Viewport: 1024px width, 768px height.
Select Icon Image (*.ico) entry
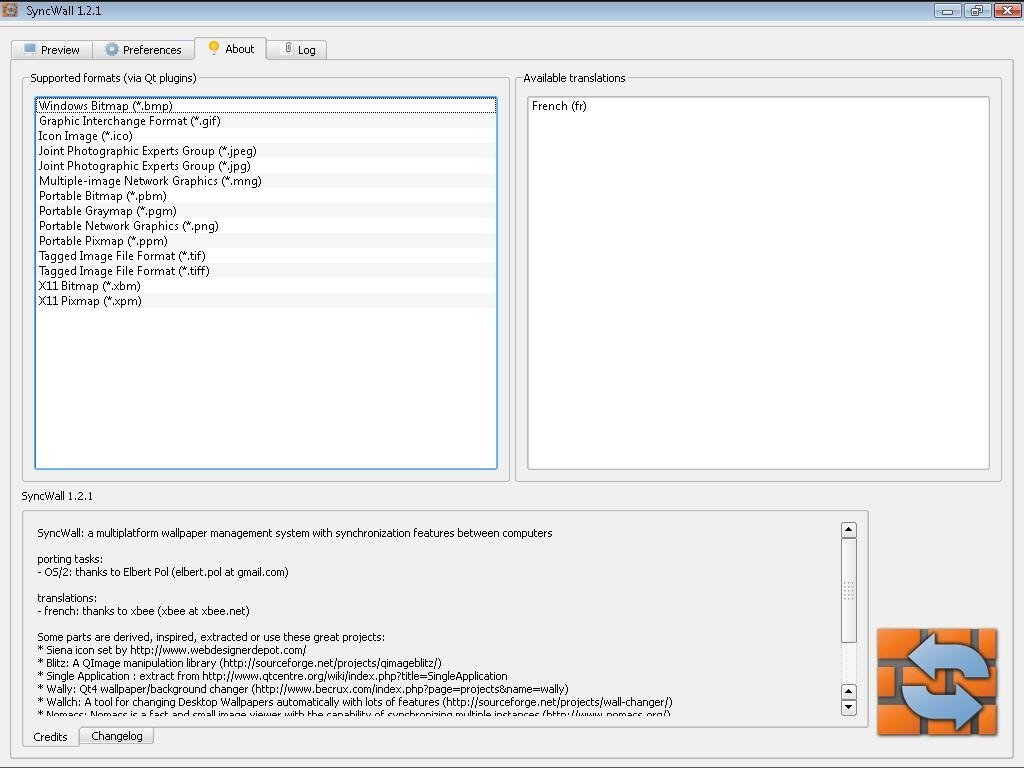266,136
